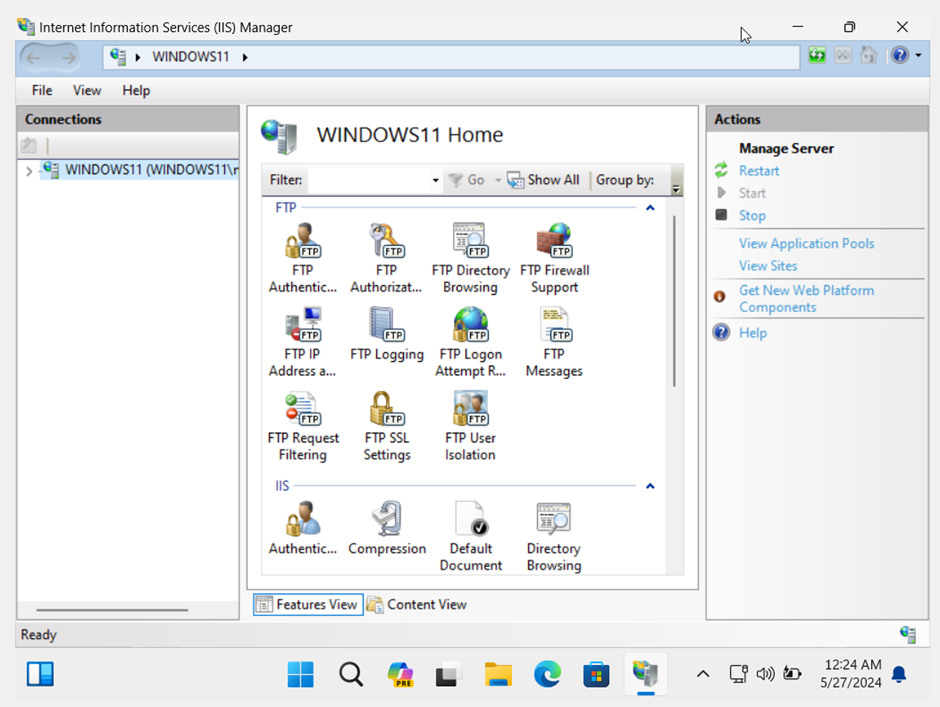940x707 pixels.
Task: Open File Explorer from taskbar
Action: (x=498, y=675)
